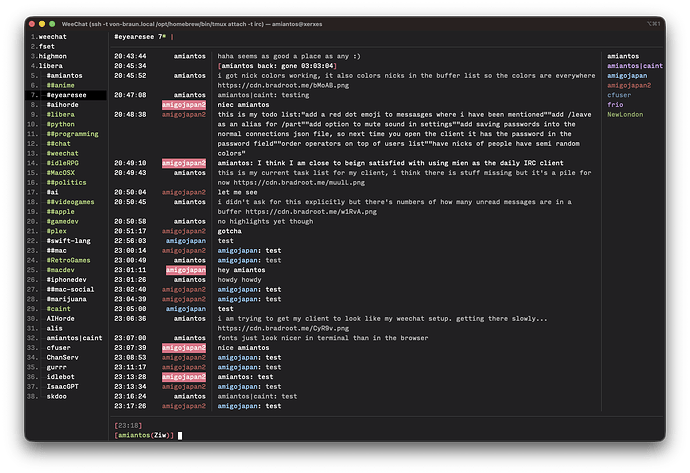Open the w1RvA.png image link
Viewport: 690px width, 473px height.
(x=311, y=211)
